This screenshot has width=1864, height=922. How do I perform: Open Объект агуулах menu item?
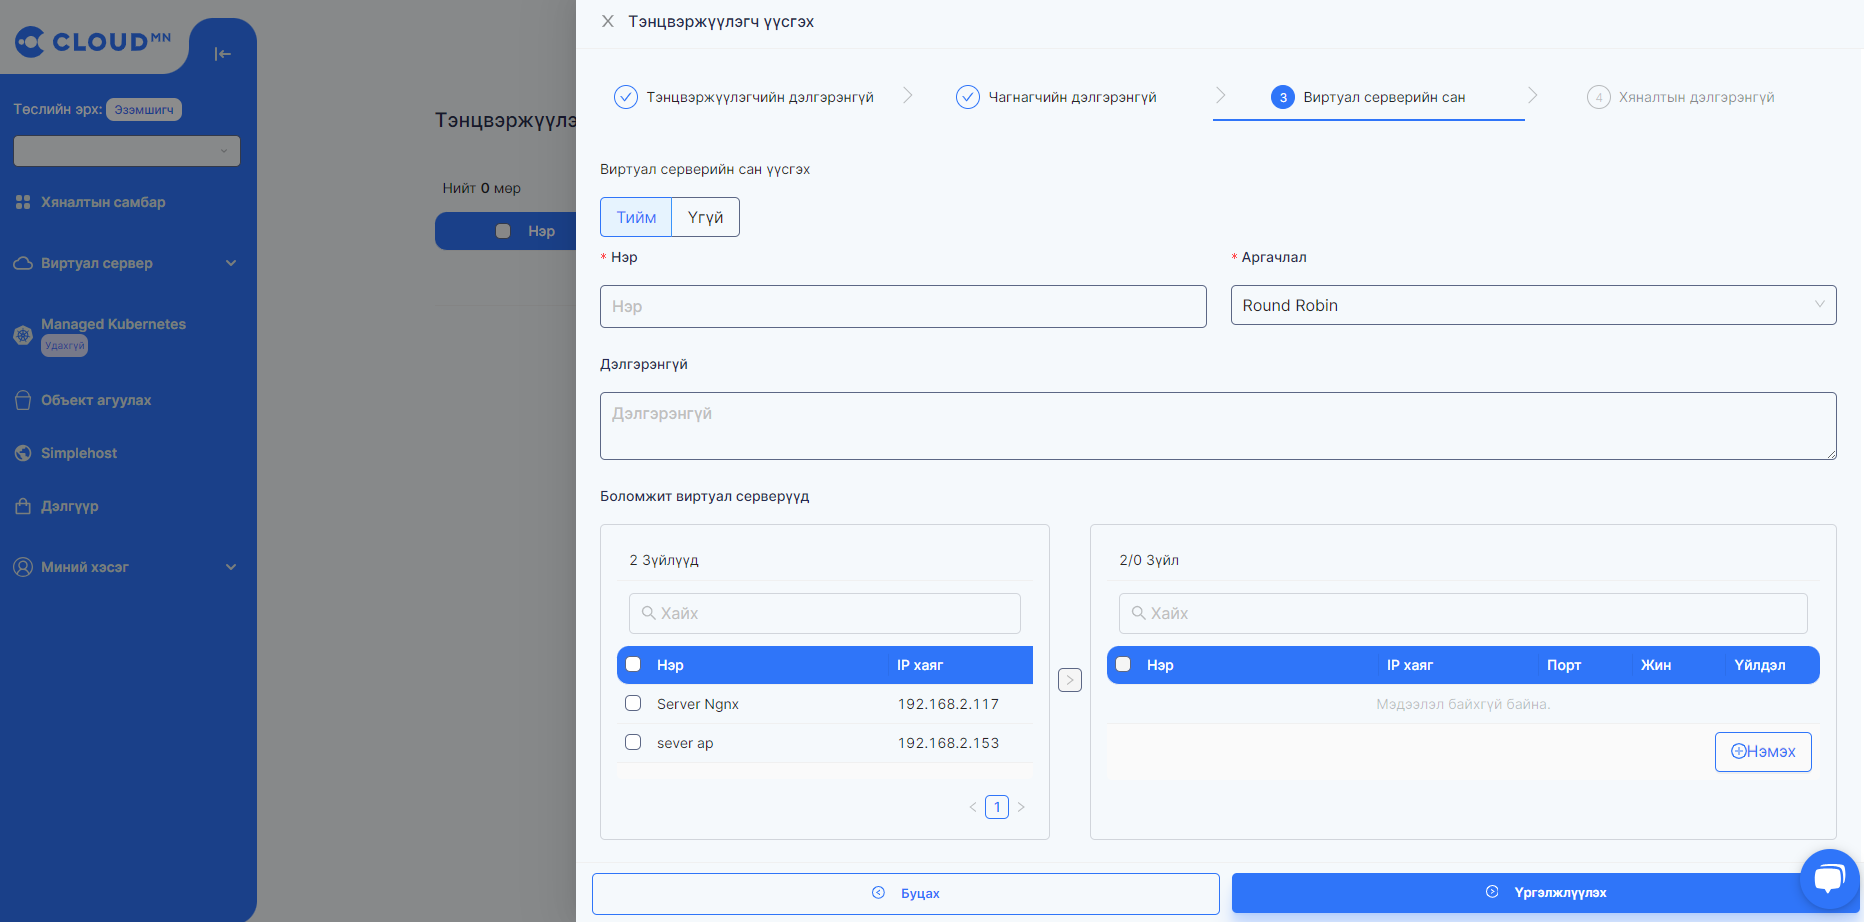pyautogui.click(x=96, y=400)
